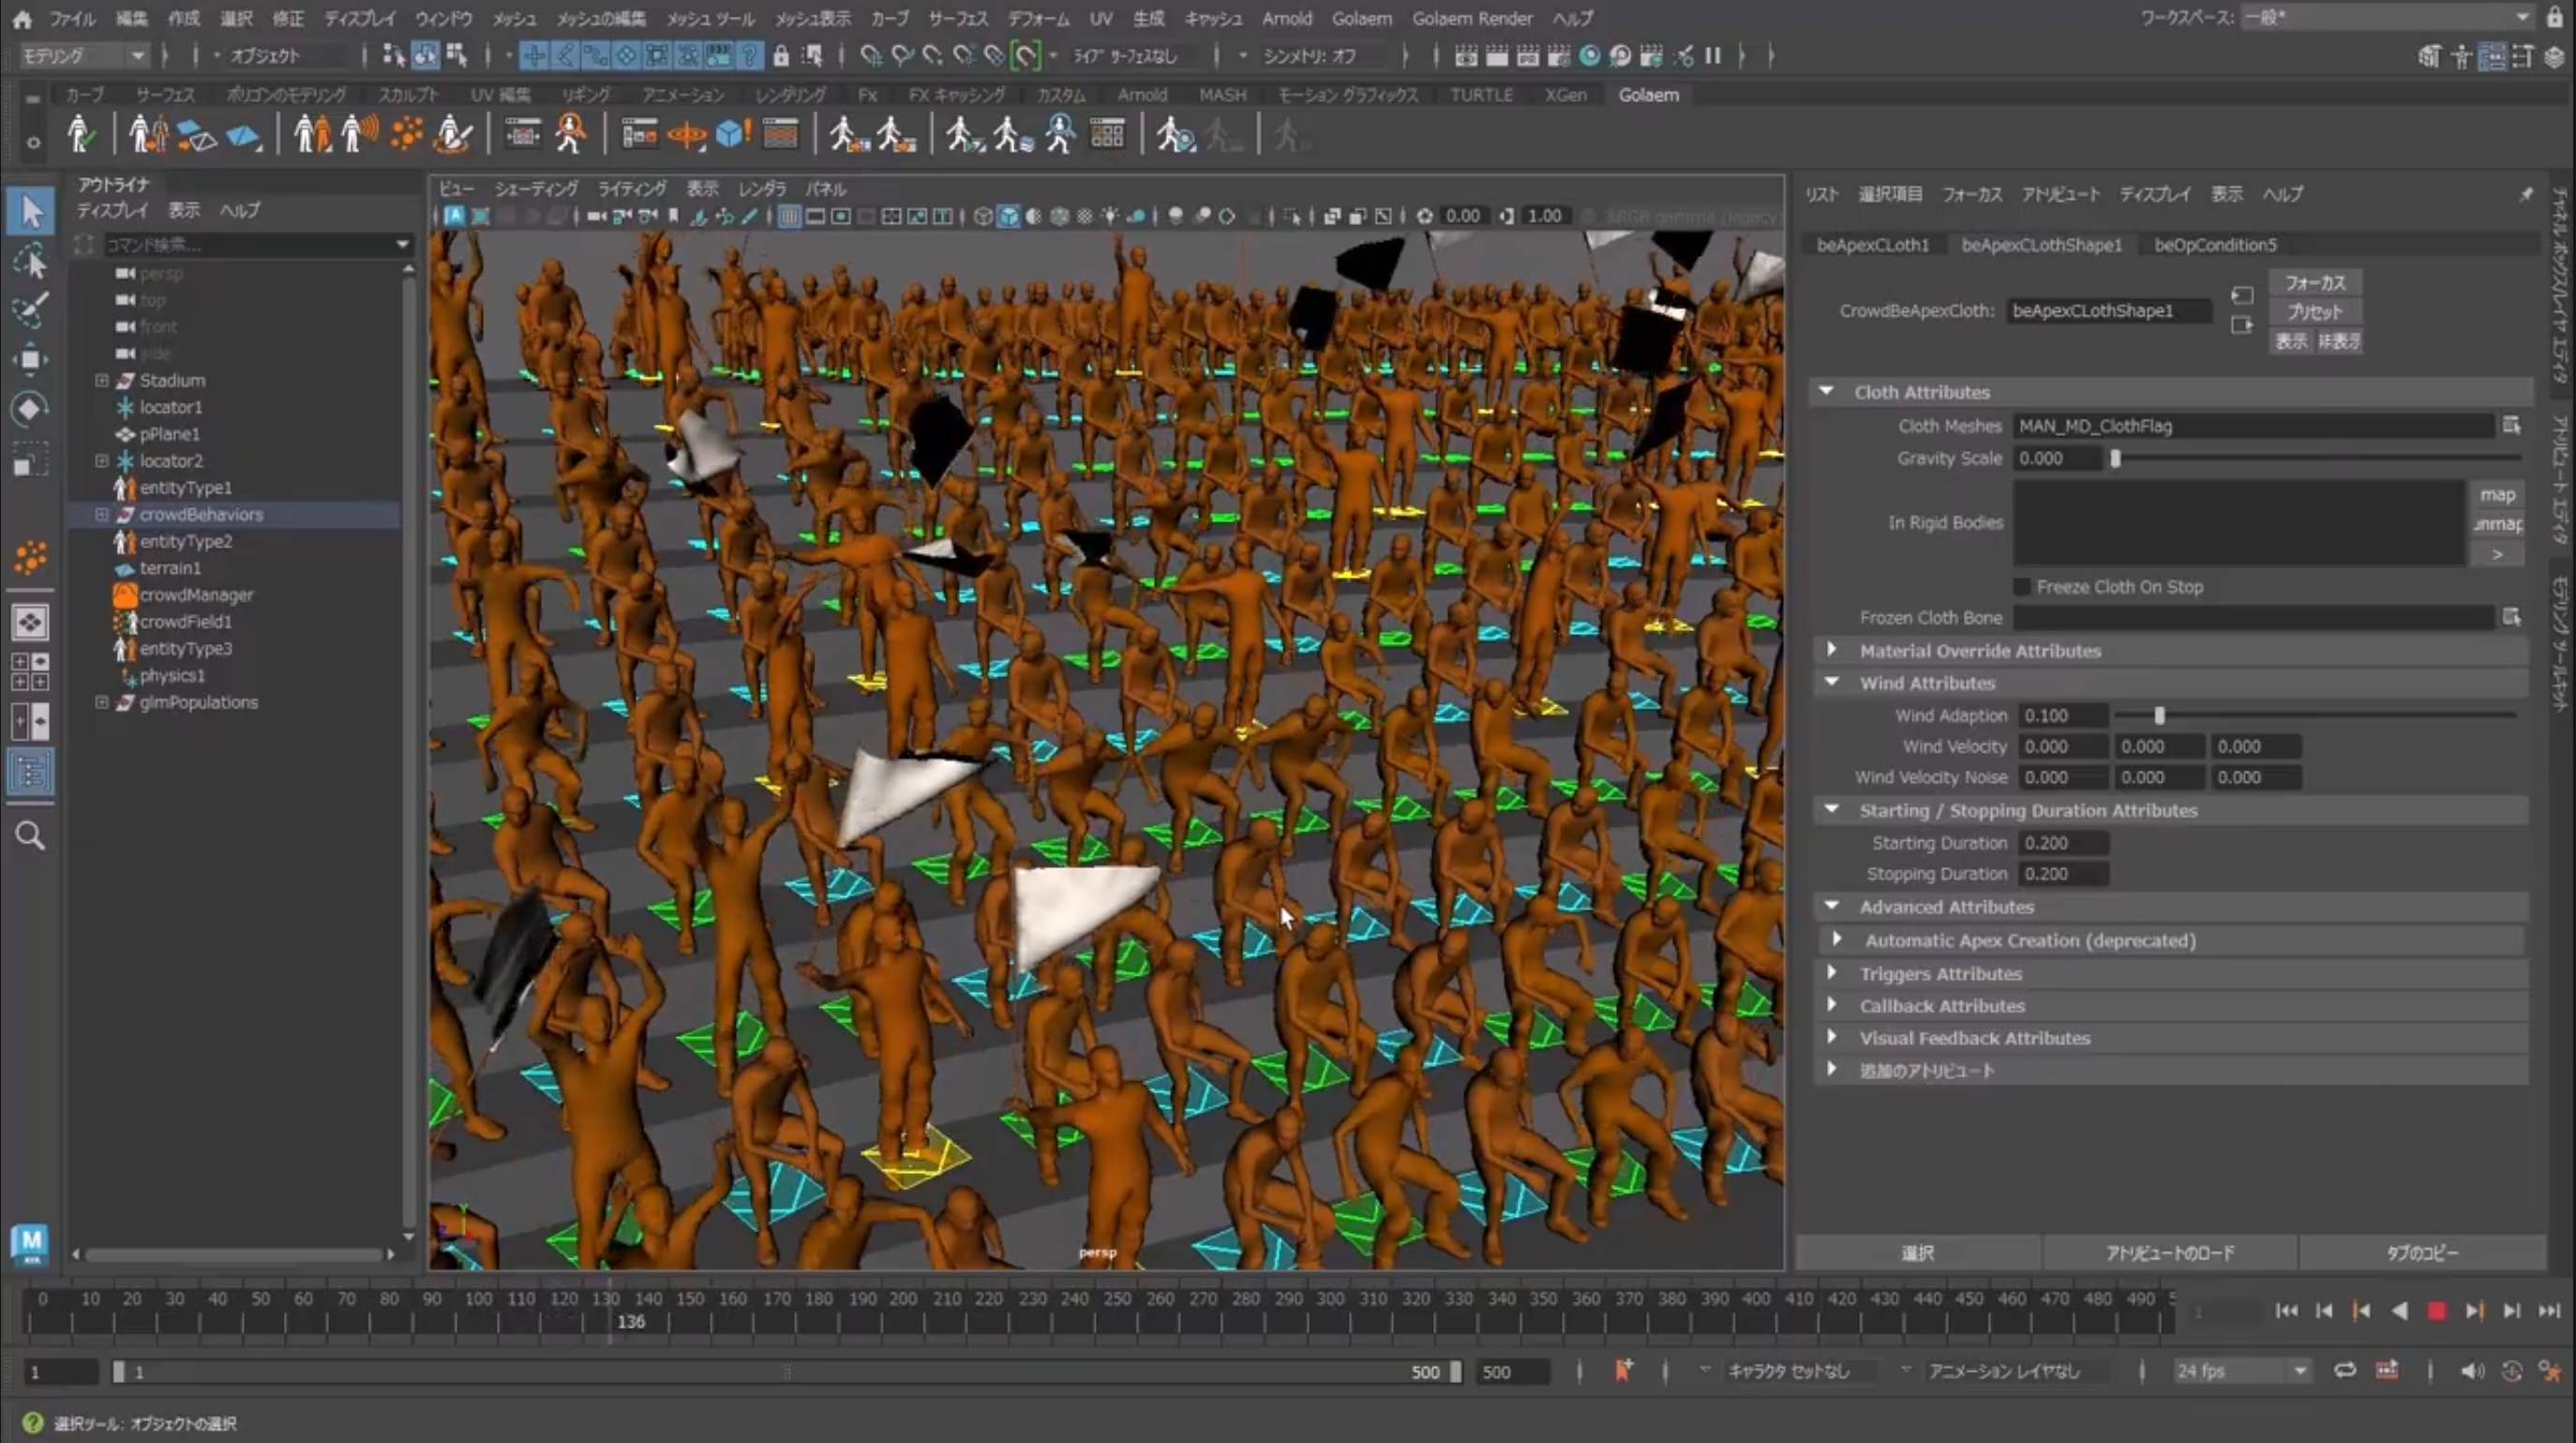Click the Golaem orange torus shelf icon

[x=687, y=135]
